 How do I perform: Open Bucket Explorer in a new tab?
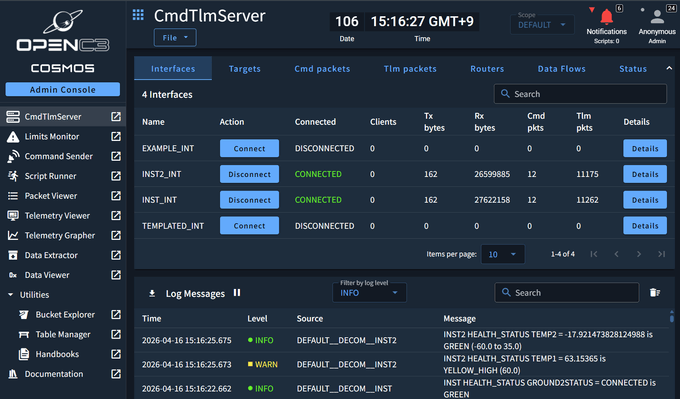pyautogui.click(x=116, y=314)
